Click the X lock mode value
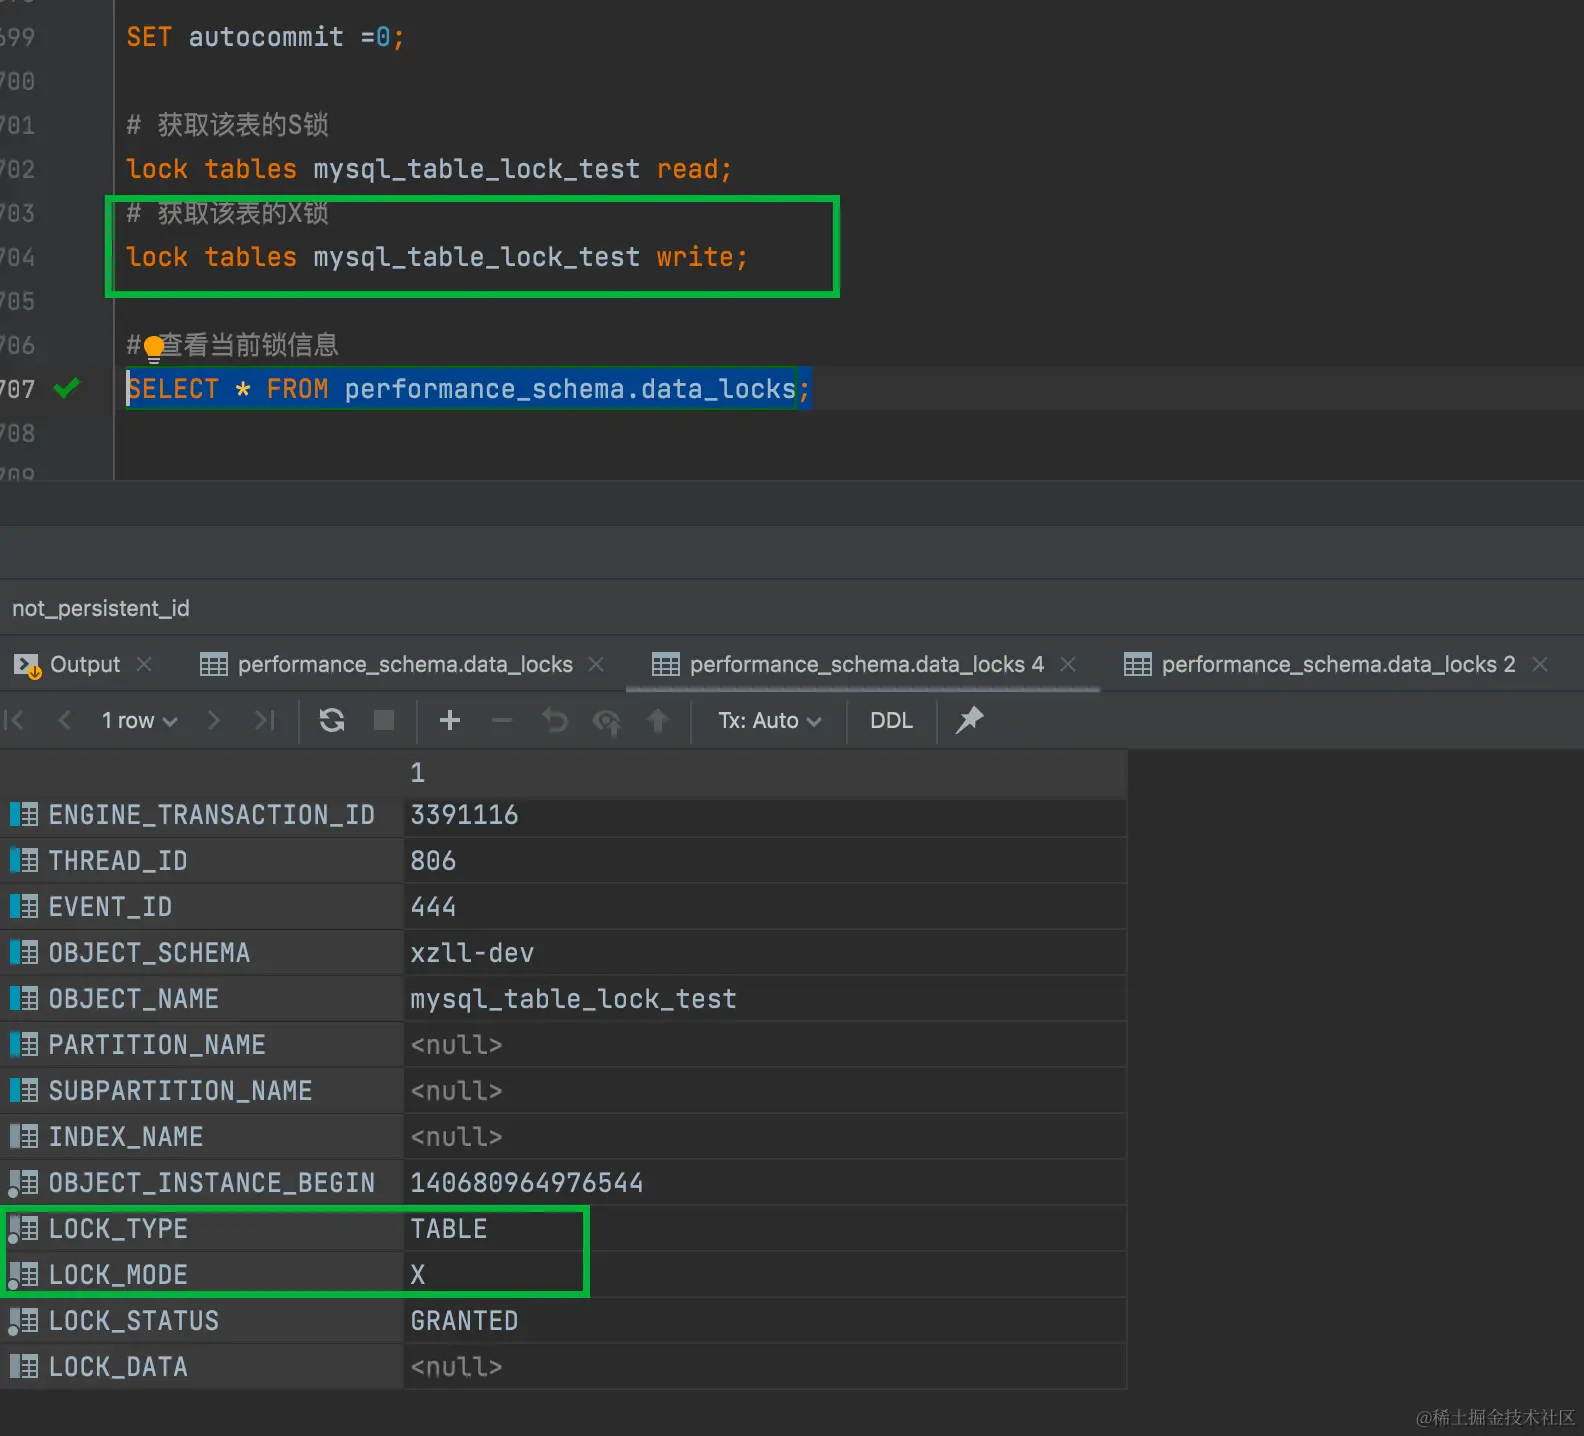The image size is (1584, 1436). pyautogui.click(x=765, y=1275)
